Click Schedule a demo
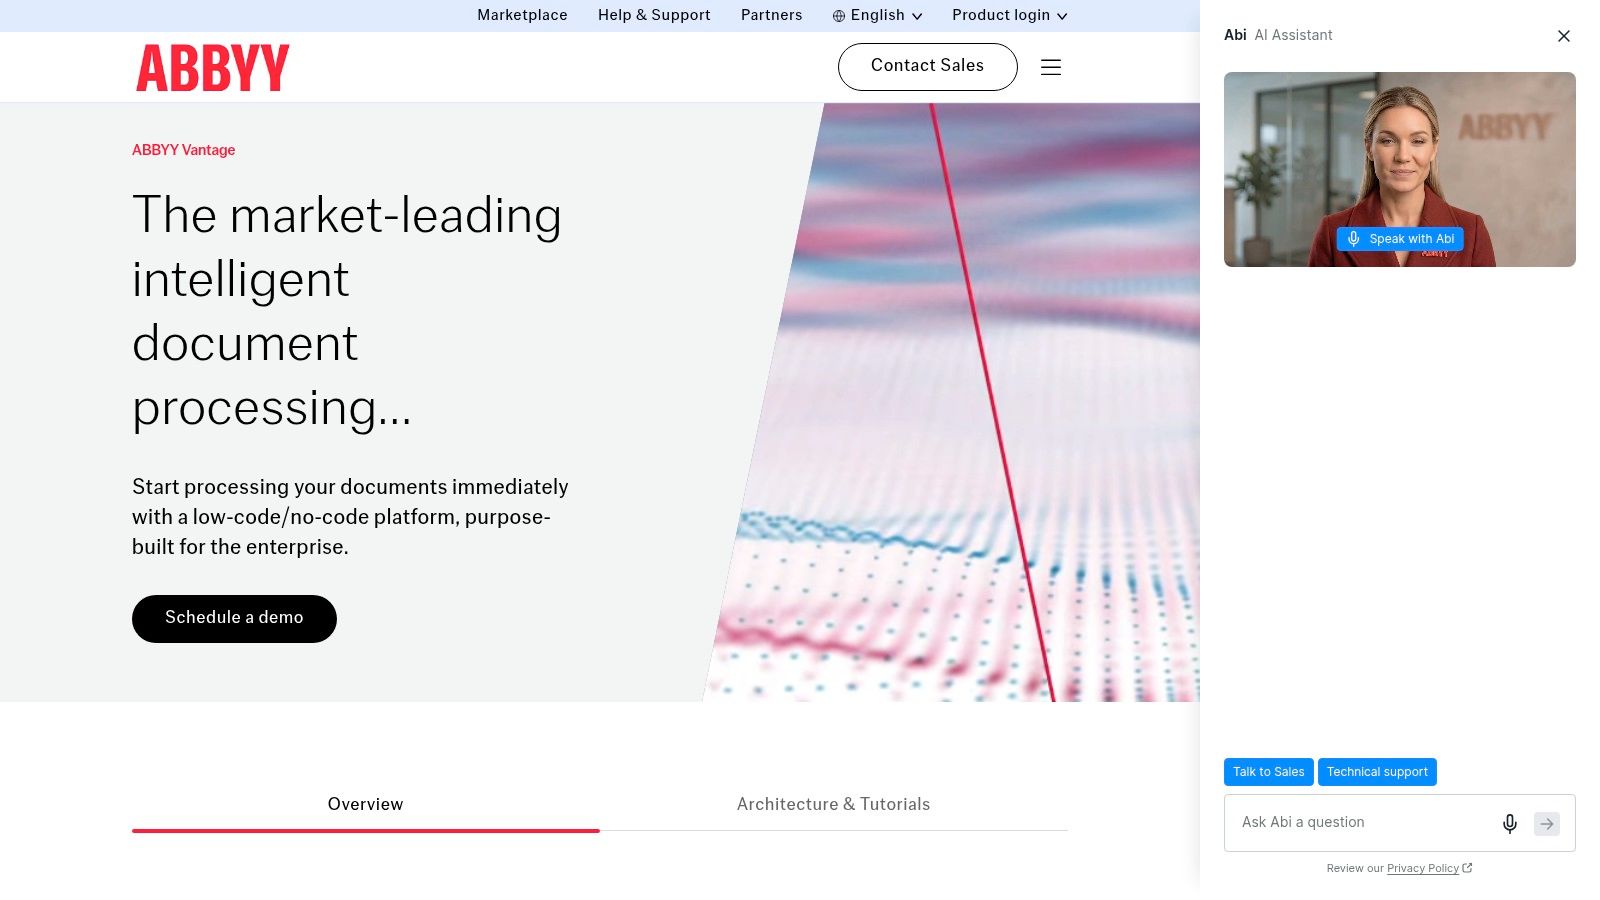 (234, 618)
